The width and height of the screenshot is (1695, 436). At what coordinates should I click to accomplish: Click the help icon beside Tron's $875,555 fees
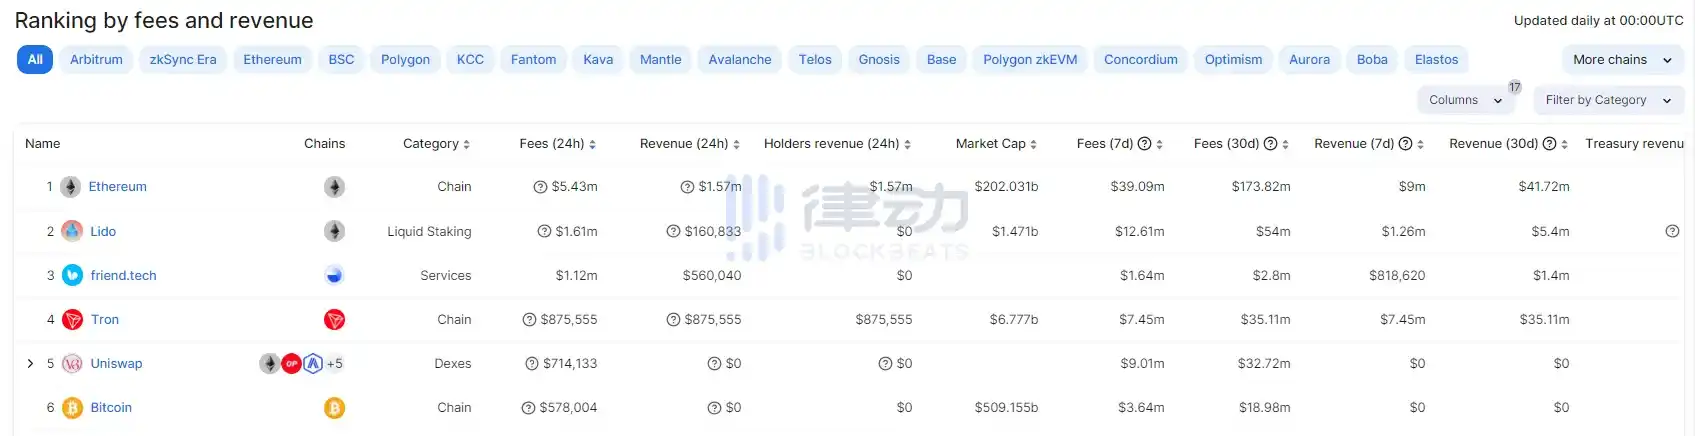[x=529, y=319]
